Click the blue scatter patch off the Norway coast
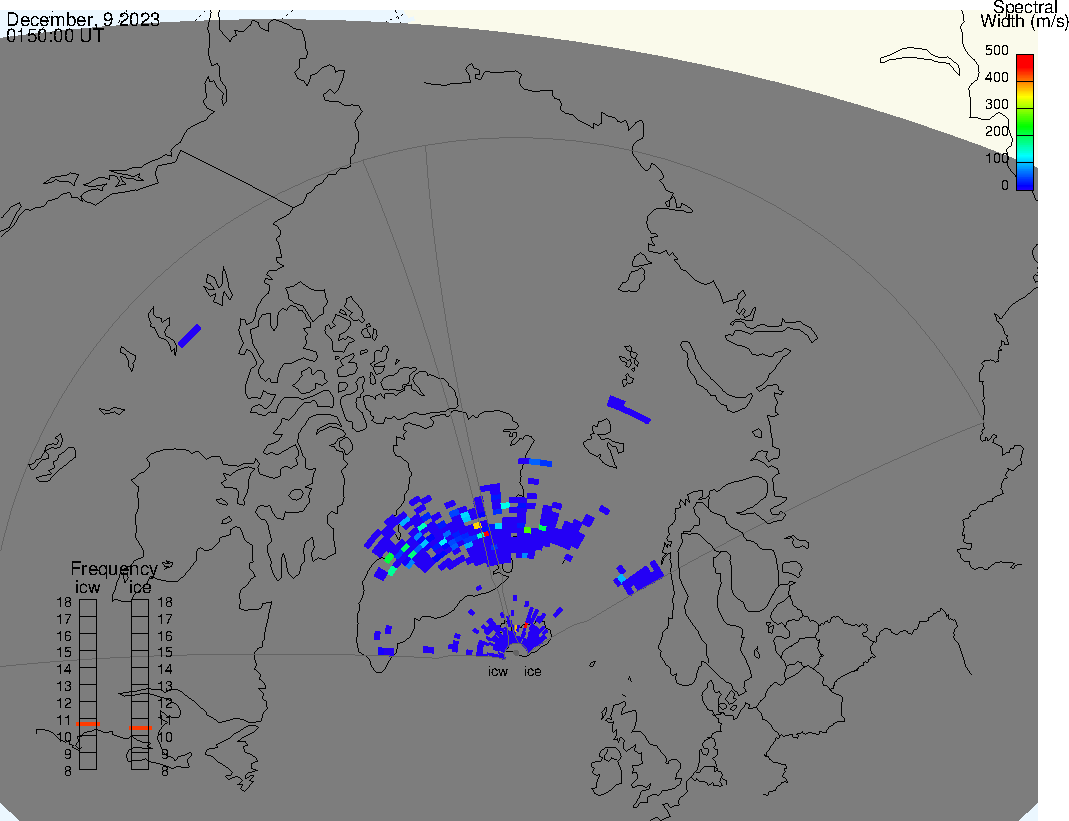This screenshot has width=1069, height=821. coord(639,578)
